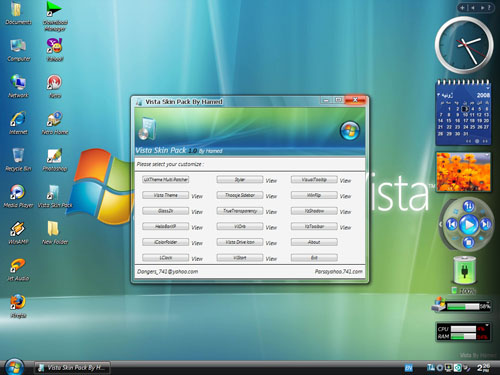Open the Vista Skin Pack desktop shortcut

point(55,197)
